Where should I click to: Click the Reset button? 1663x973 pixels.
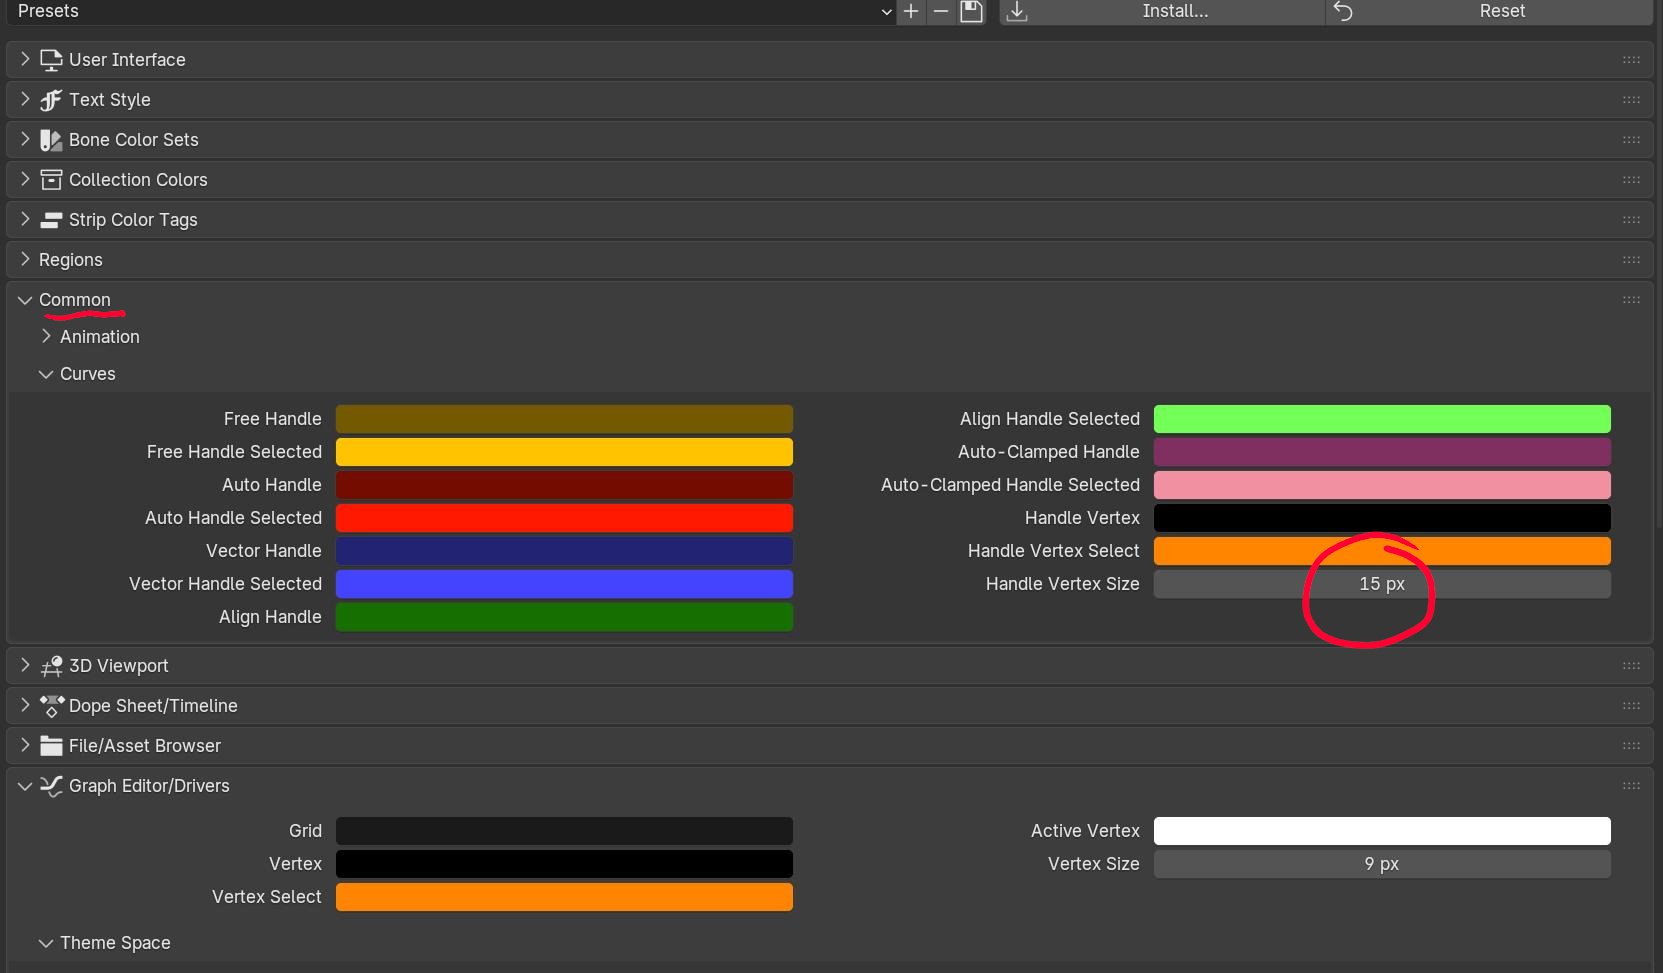click(1489, 11)
